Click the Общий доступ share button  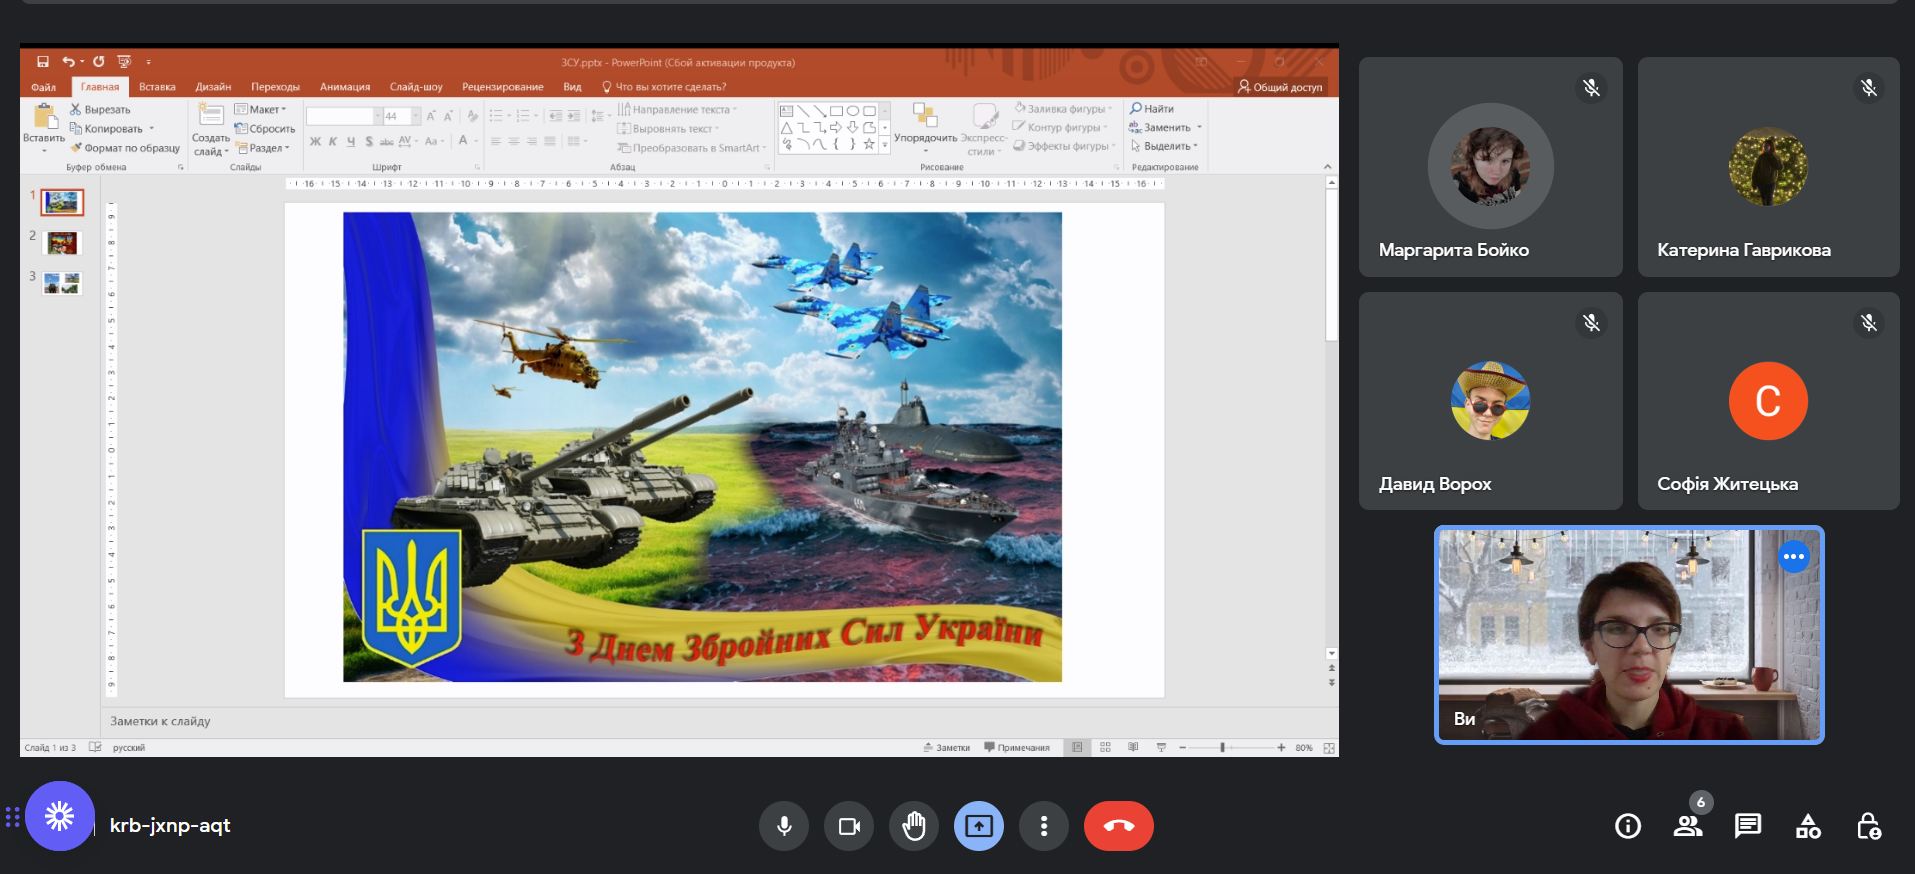click(x=1280, y=87)
